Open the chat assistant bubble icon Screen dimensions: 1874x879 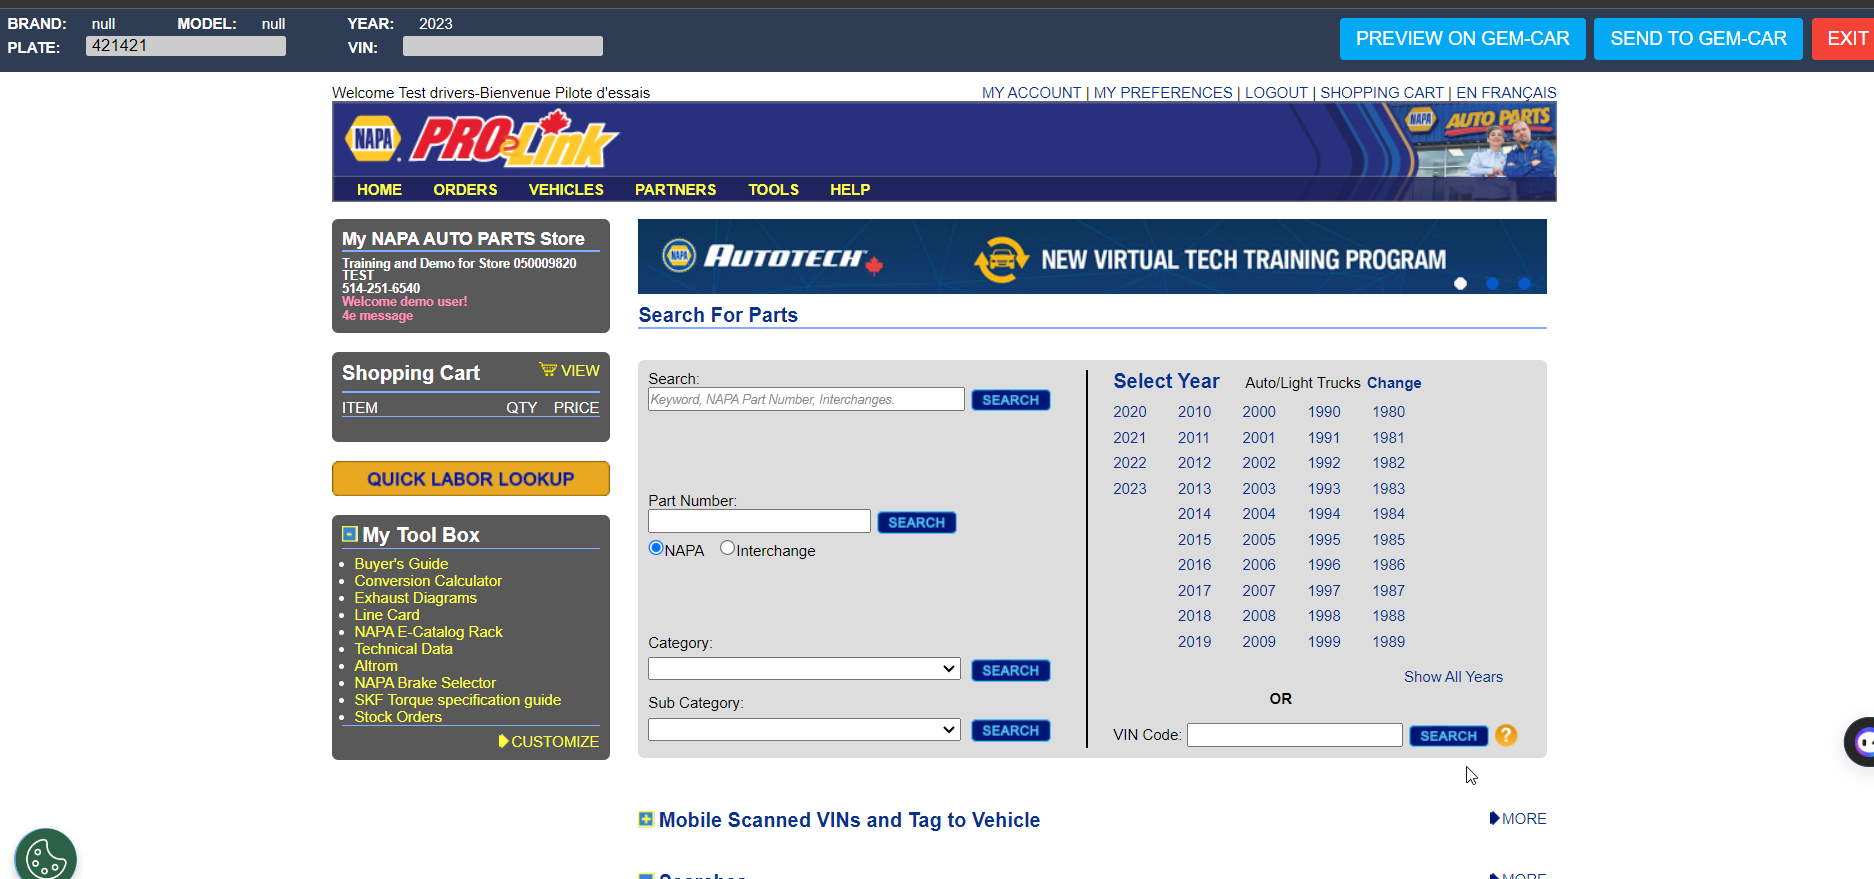click(x=1862, y=742)
